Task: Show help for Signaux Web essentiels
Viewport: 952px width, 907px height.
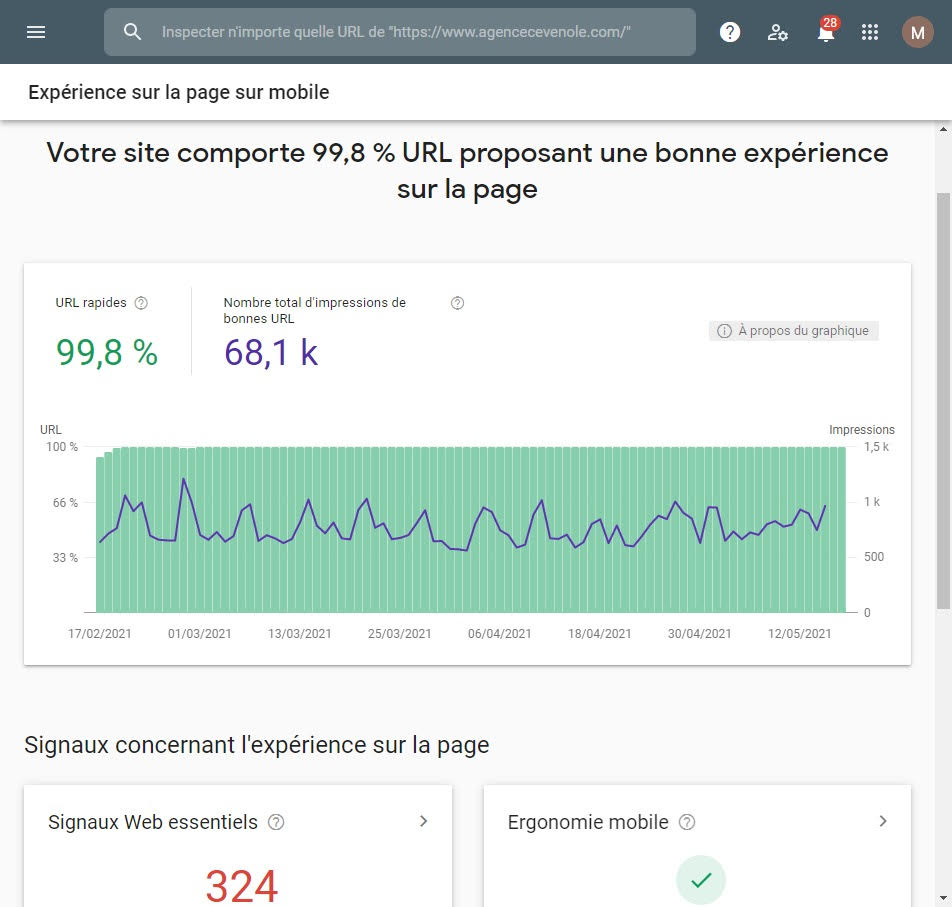Action: [x=276, y=822]
